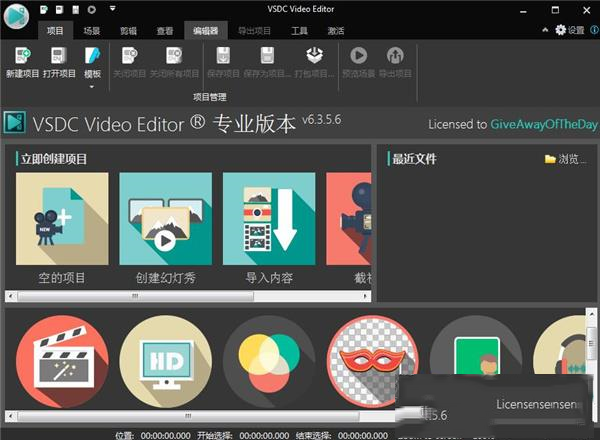Click the 位置 00:00:00.000 status value

pyautogui.click(x=165, y=435)
